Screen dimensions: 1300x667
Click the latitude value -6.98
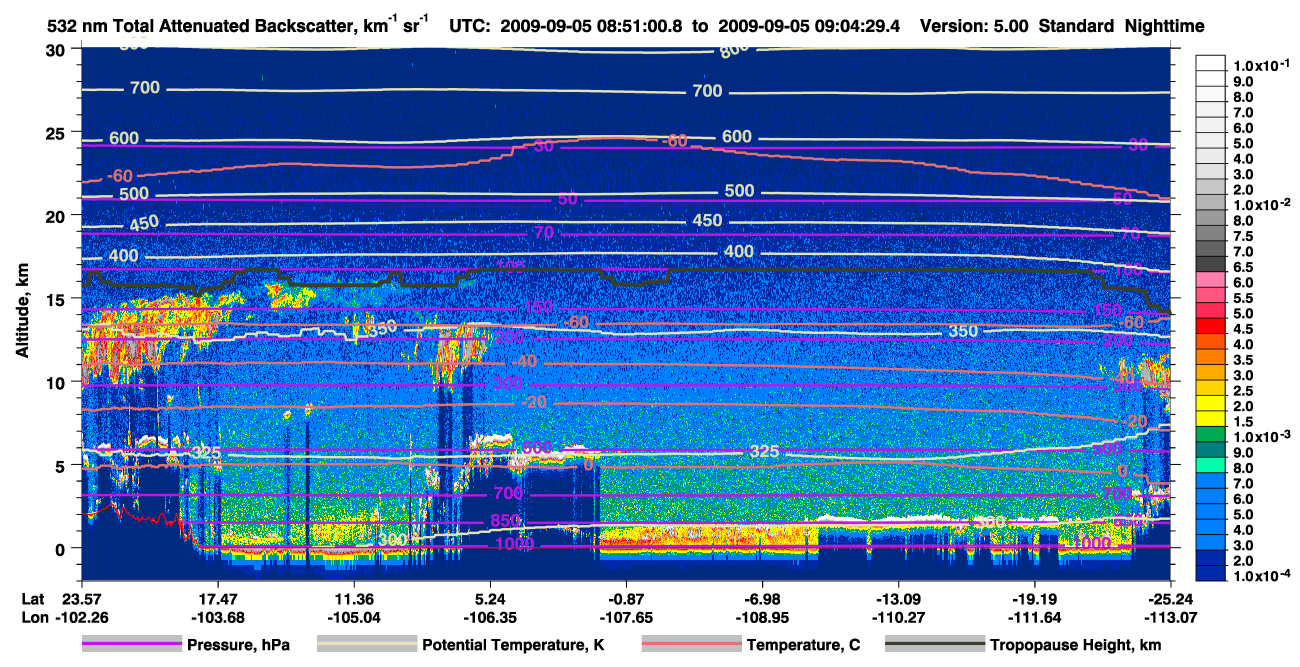point(762,599)
